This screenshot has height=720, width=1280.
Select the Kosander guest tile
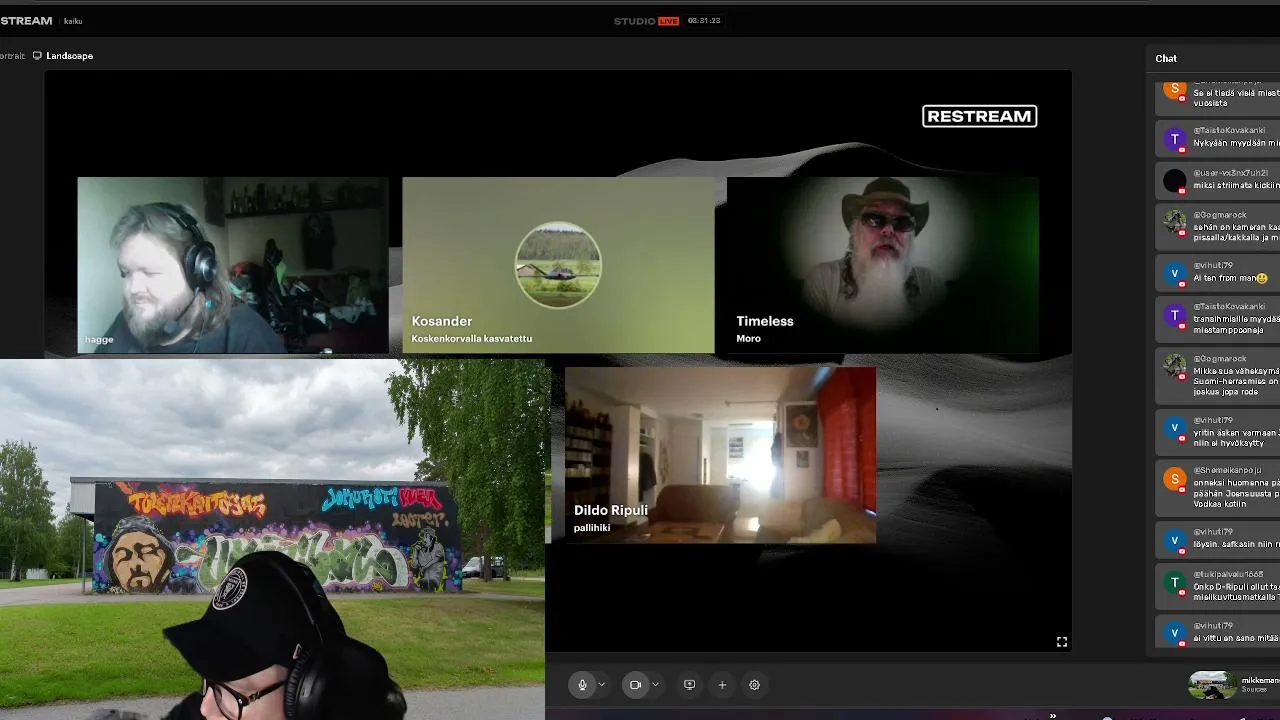558,265
